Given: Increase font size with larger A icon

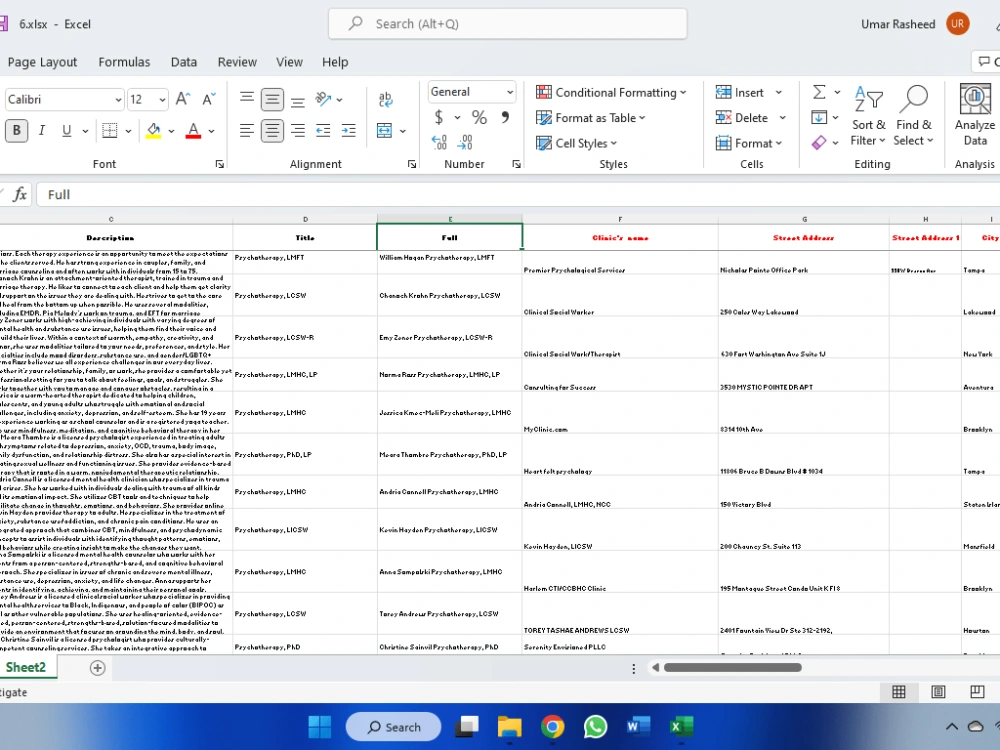Looking at the screenshot, I should [x=183, y=99].
